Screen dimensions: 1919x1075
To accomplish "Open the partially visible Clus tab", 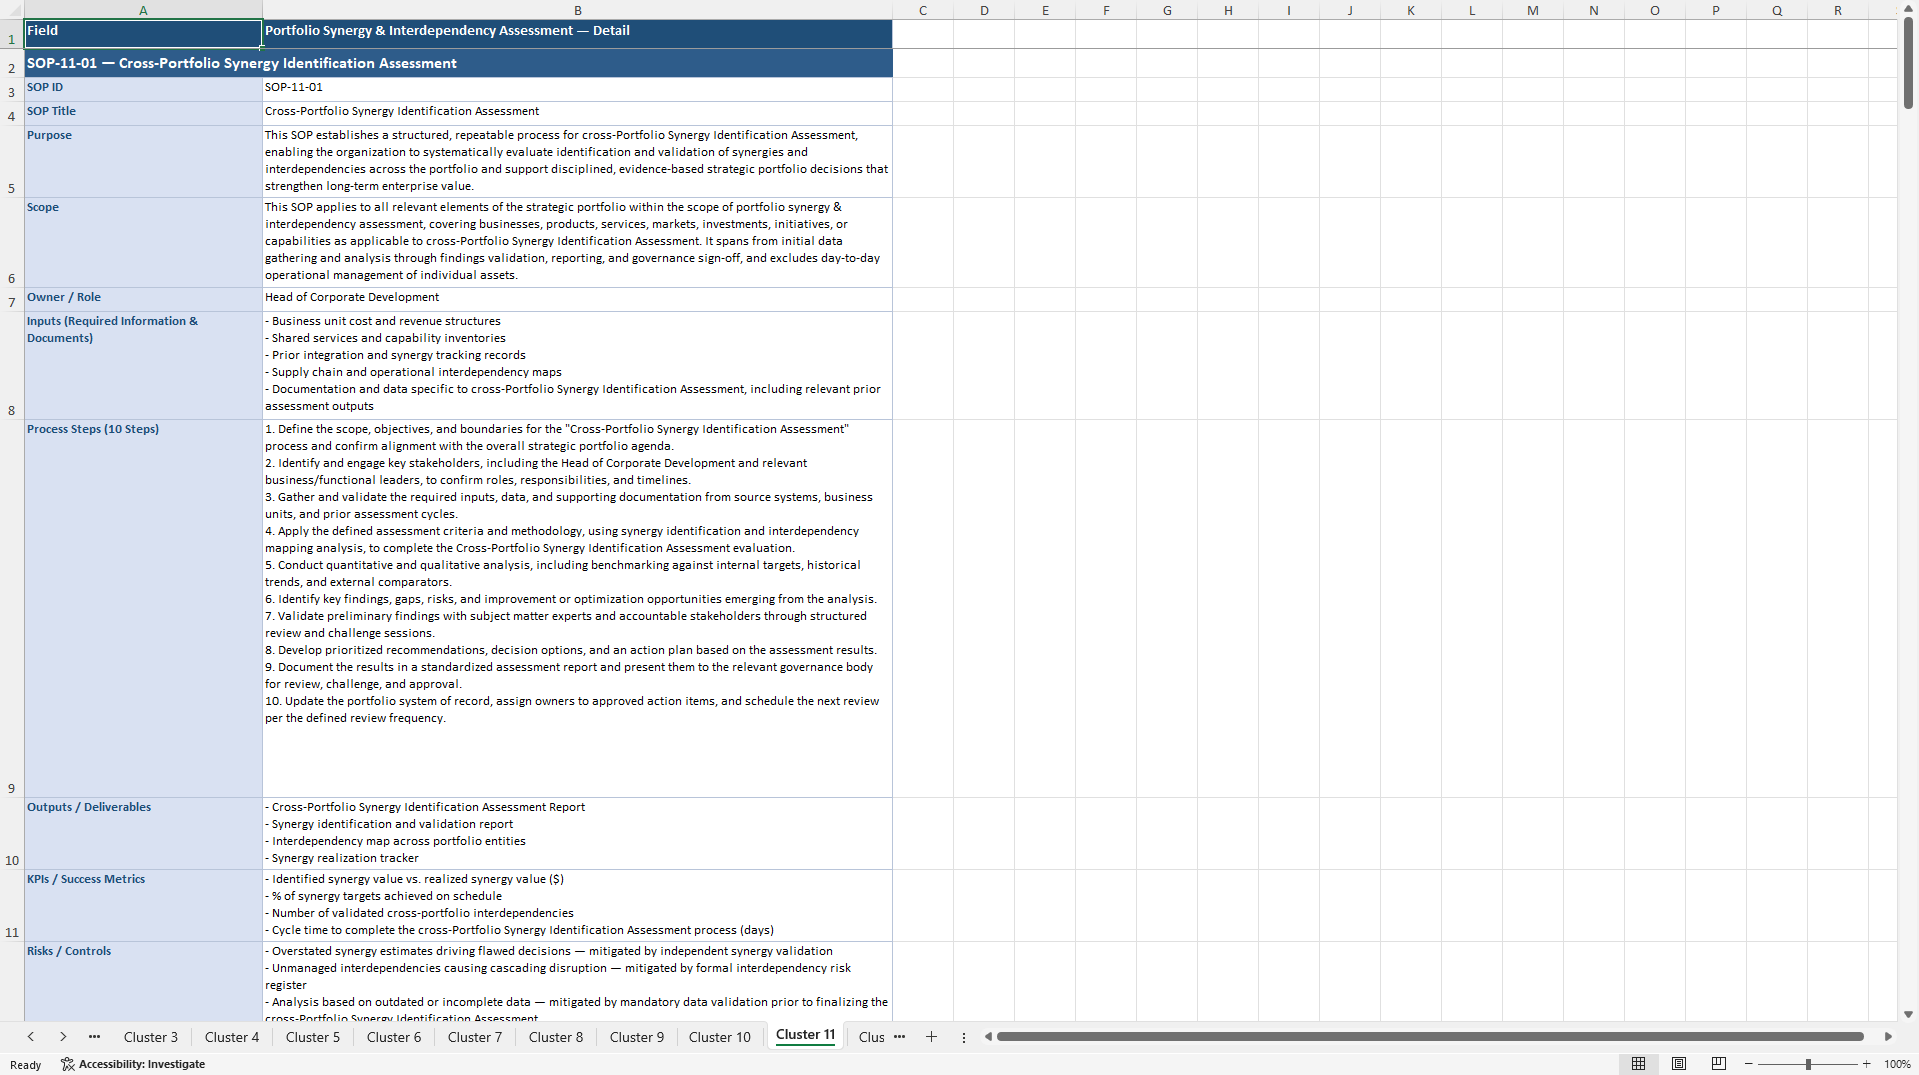I will point(871,1037).
